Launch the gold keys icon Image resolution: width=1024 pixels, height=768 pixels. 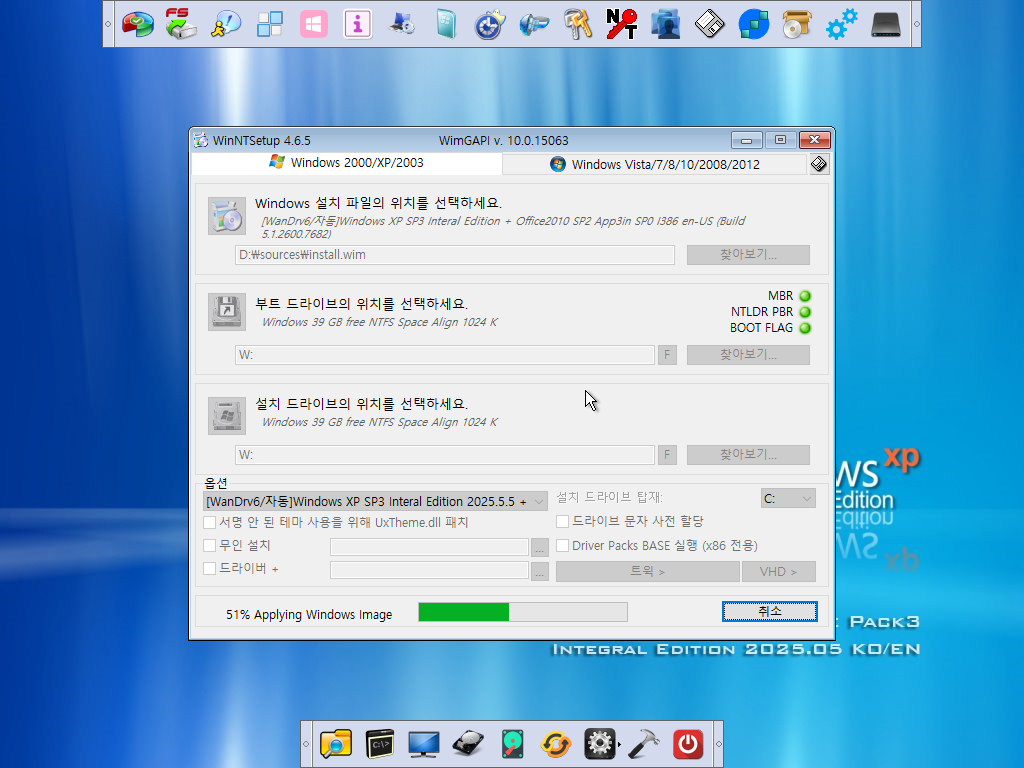coord(577,24)
